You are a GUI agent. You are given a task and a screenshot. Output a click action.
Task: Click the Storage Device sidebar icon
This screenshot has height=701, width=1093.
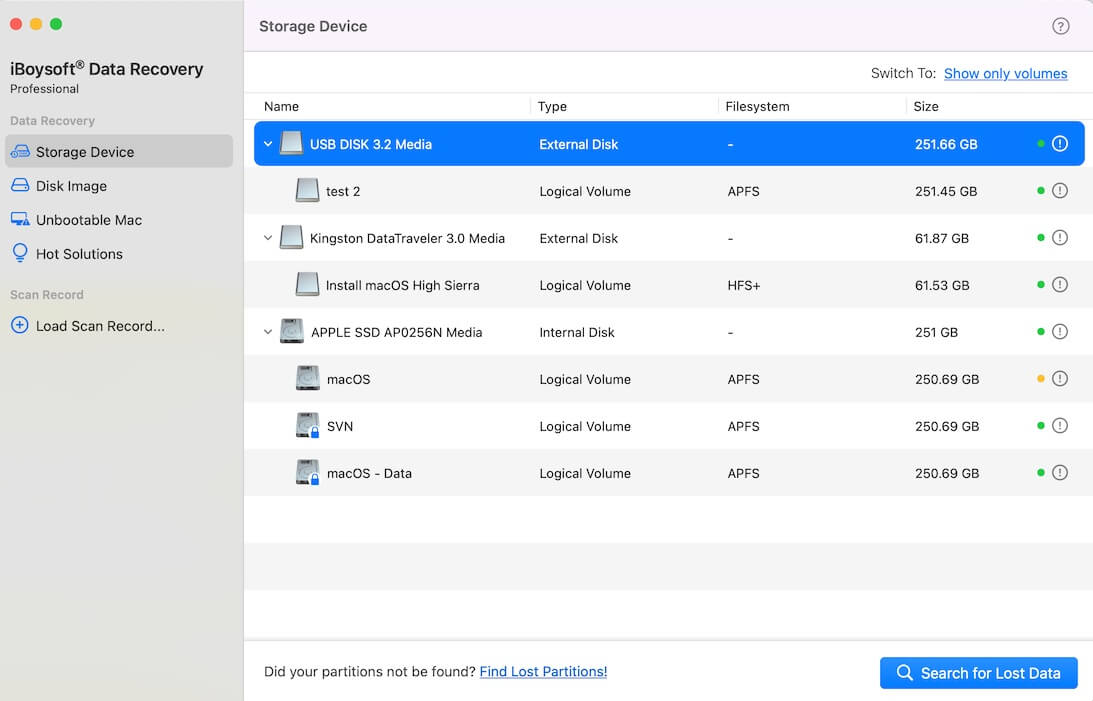point(20,151)
